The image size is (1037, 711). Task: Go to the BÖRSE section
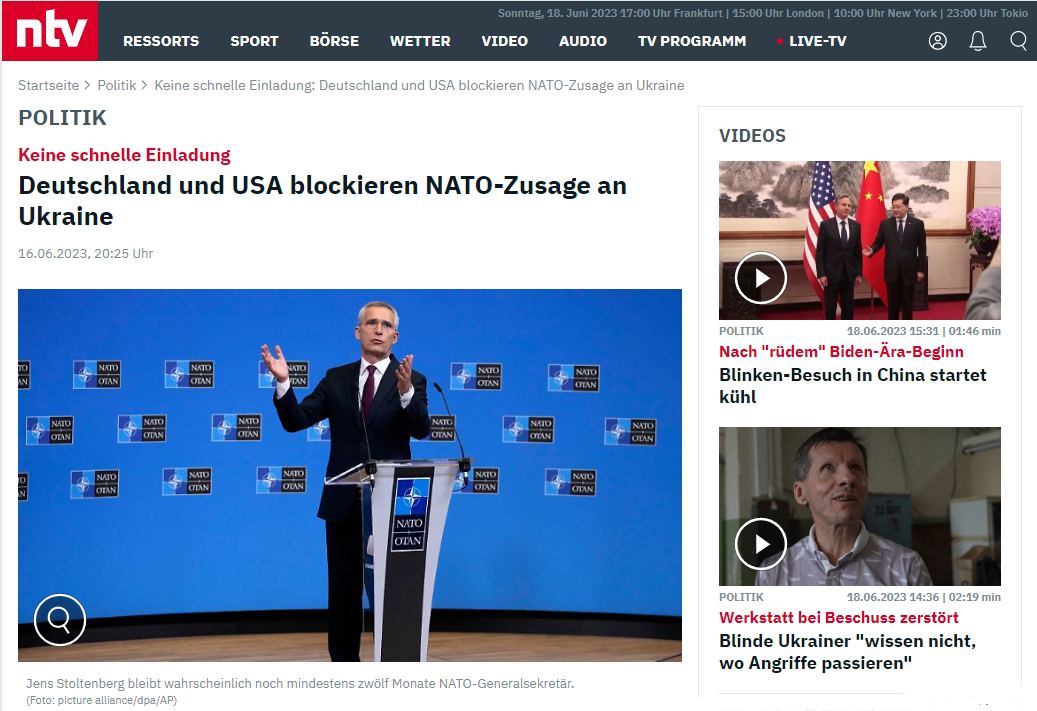334,41
